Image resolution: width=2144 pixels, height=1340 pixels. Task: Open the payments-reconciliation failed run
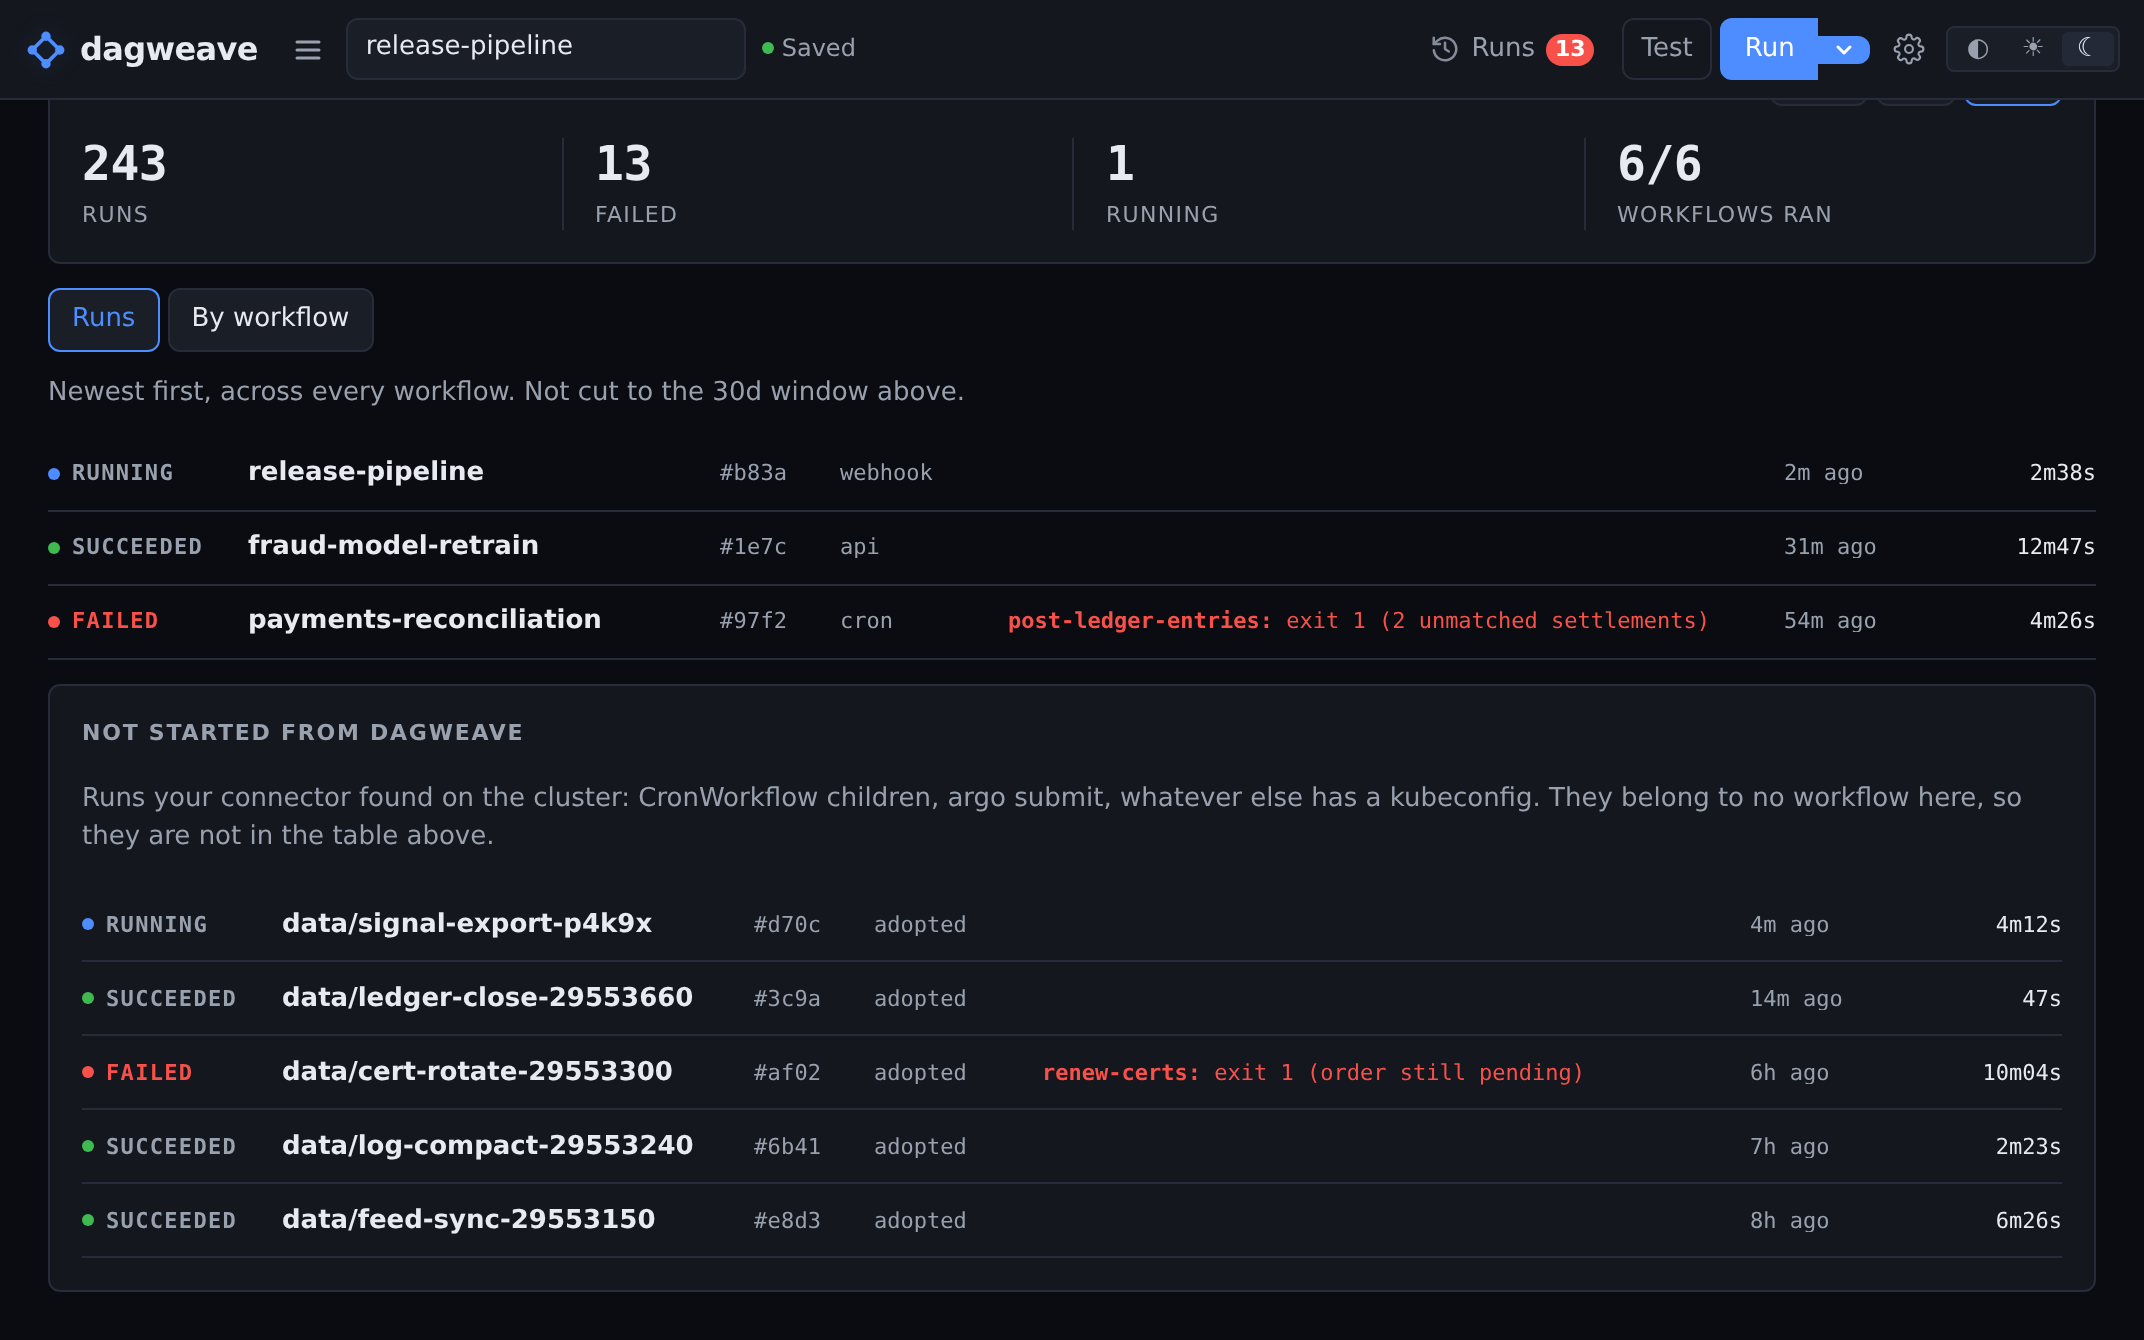[x=1072, y=621]
